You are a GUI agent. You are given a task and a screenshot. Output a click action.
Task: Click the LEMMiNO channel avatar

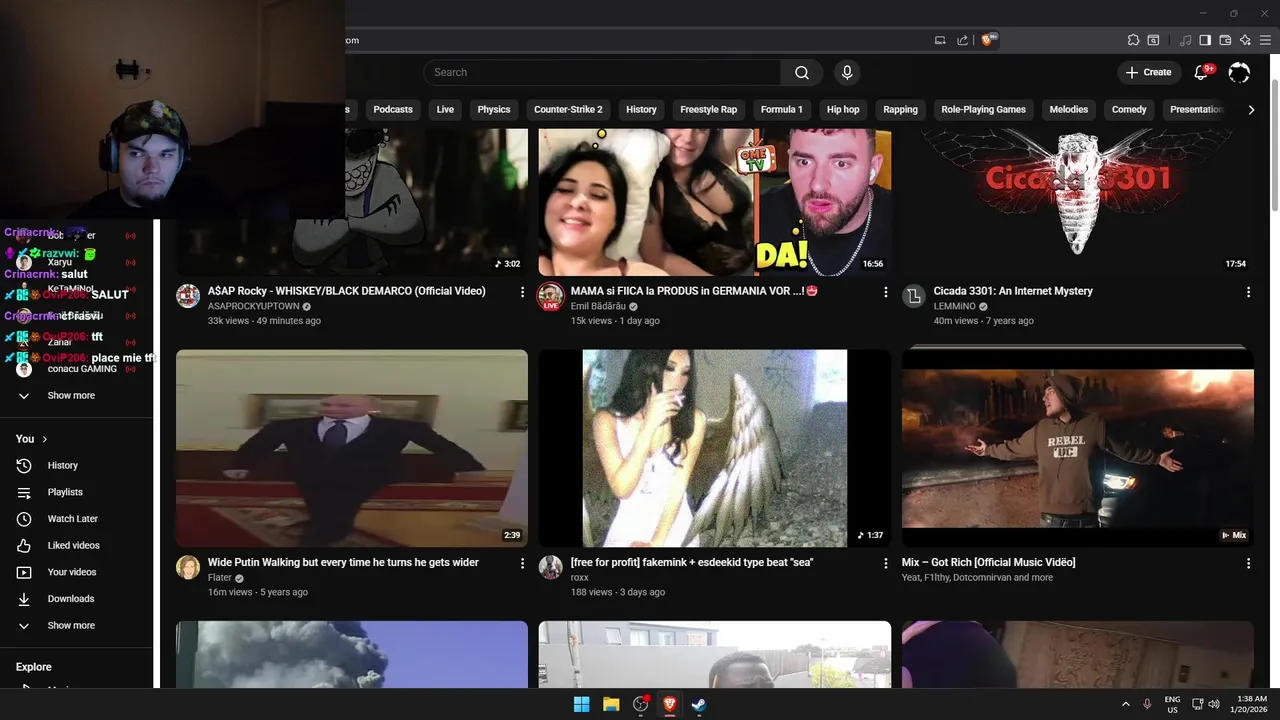coord(913,296)
